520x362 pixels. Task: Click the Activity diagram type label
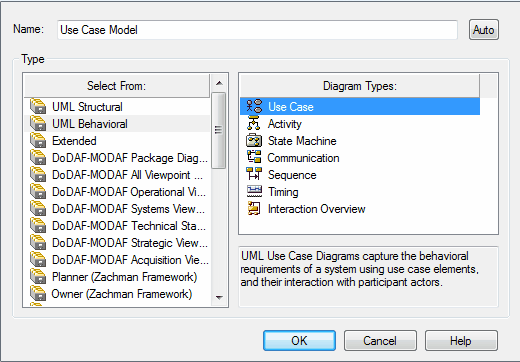click(285, 124)
